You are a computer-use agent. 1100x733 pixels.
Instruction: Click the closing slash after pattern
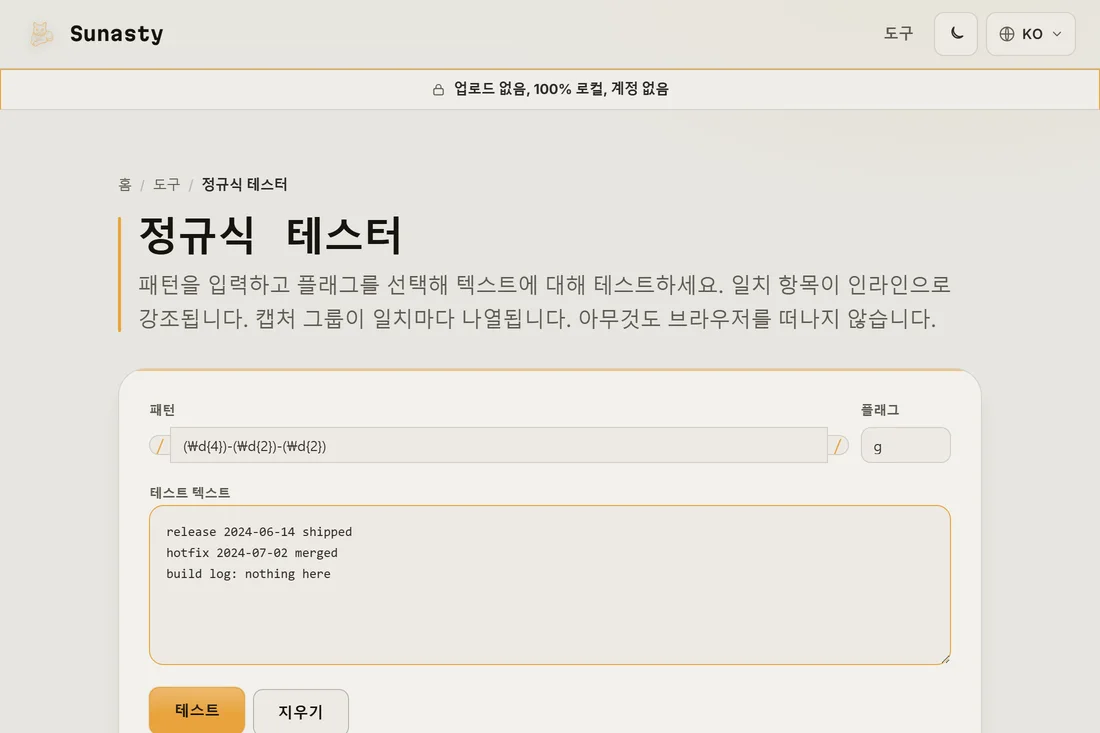[x=838, y=445]
